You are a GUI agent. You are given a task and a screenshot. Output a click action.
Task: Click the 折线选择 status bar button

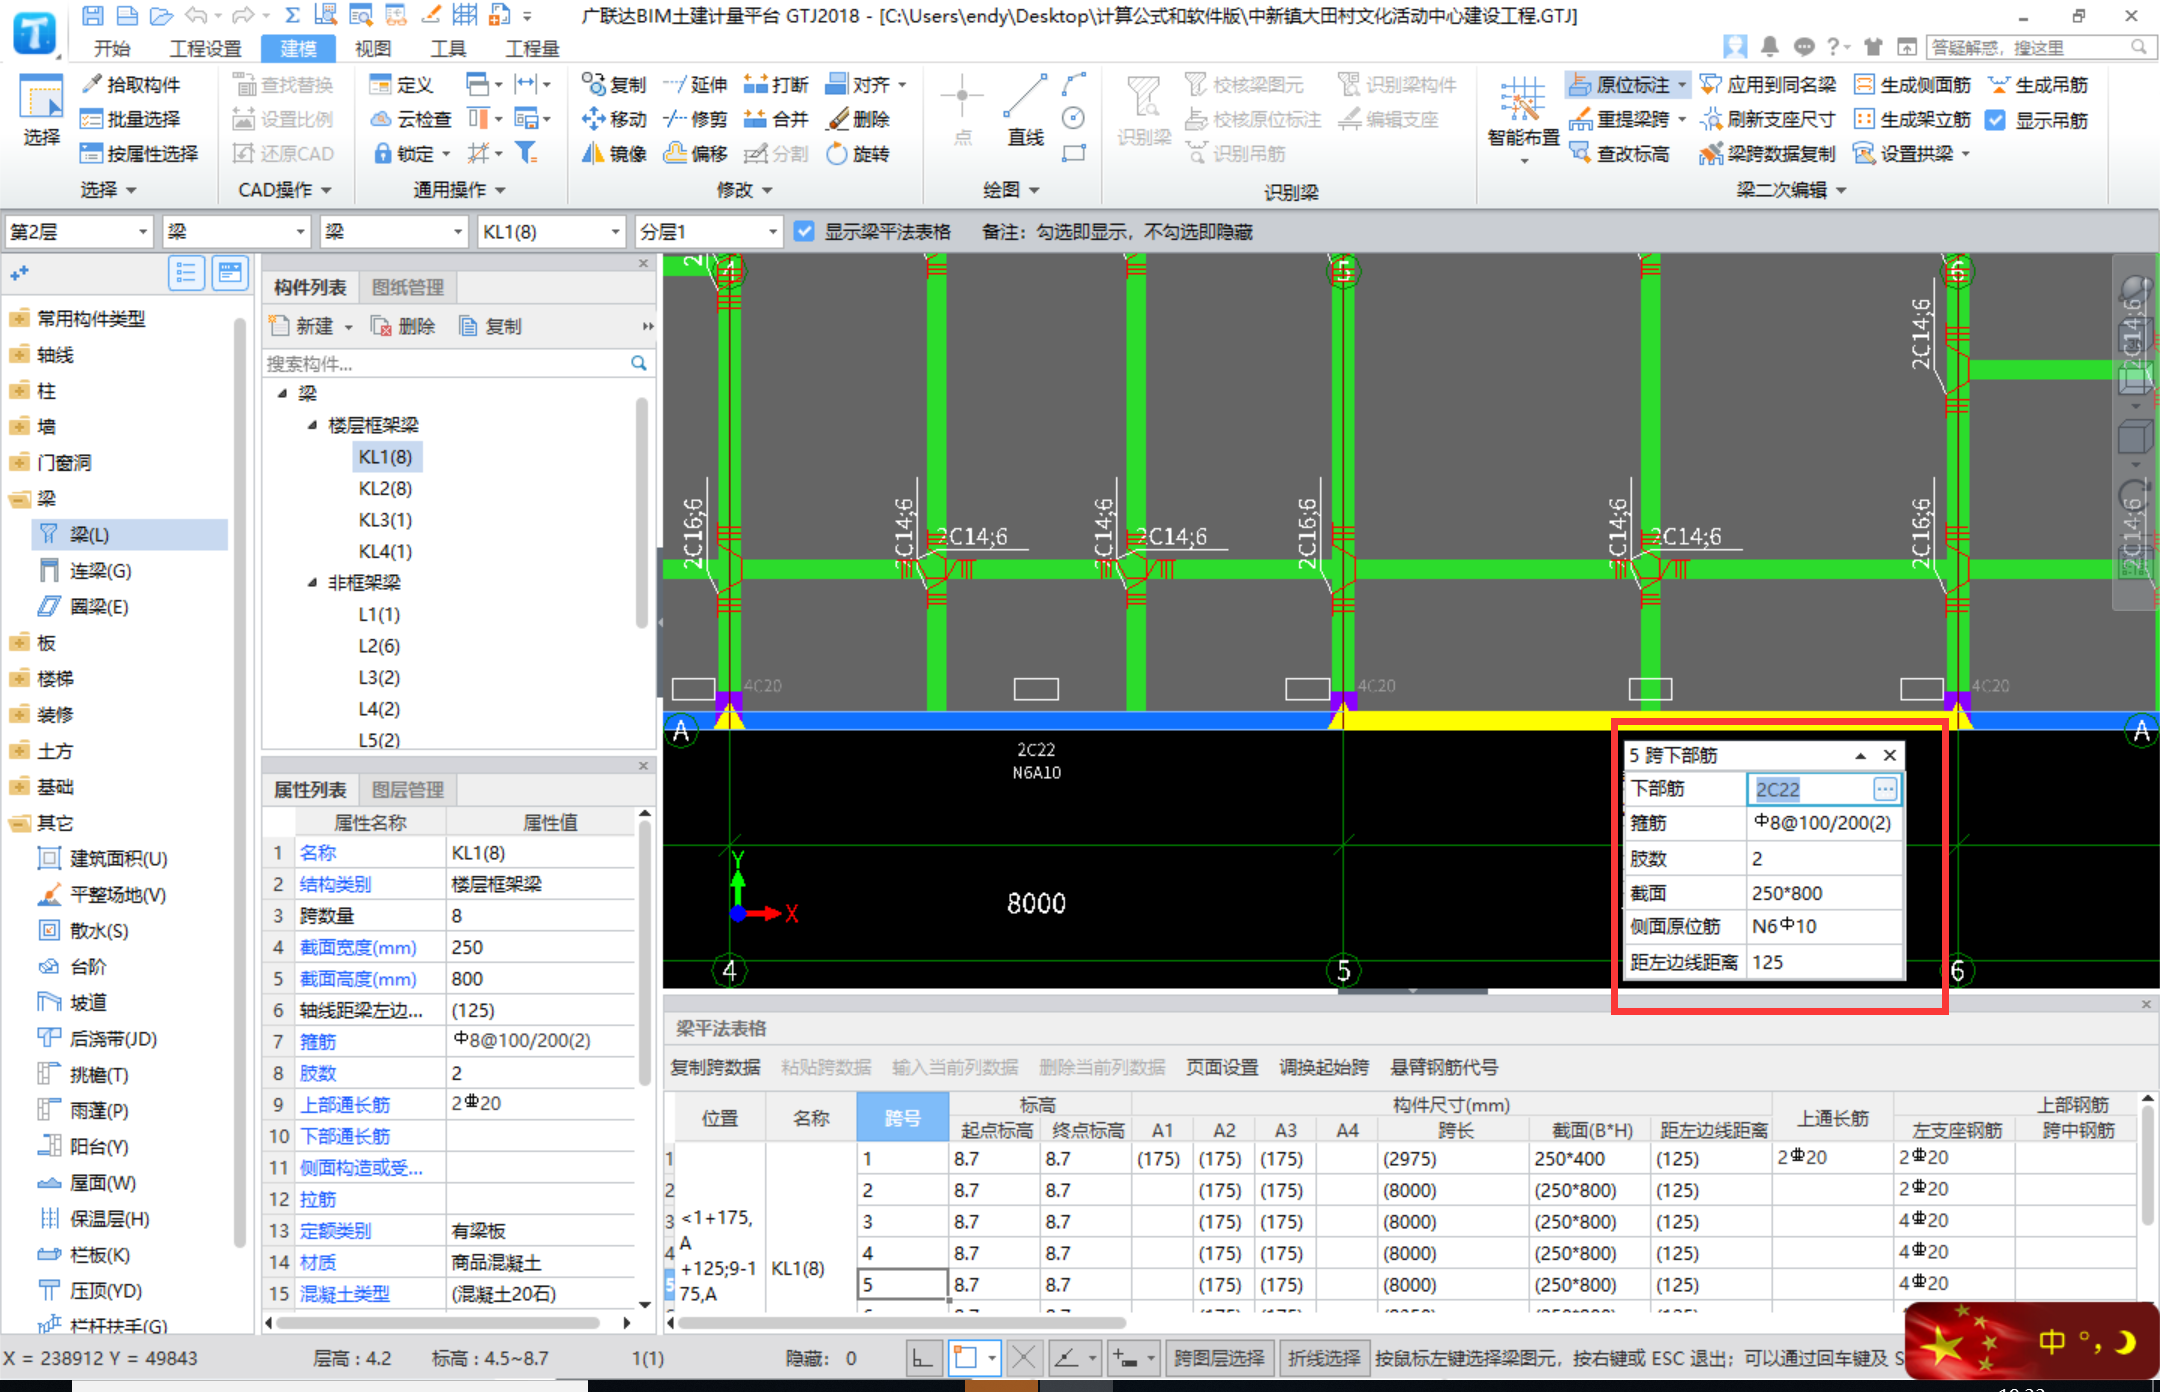(1324, 1358)
